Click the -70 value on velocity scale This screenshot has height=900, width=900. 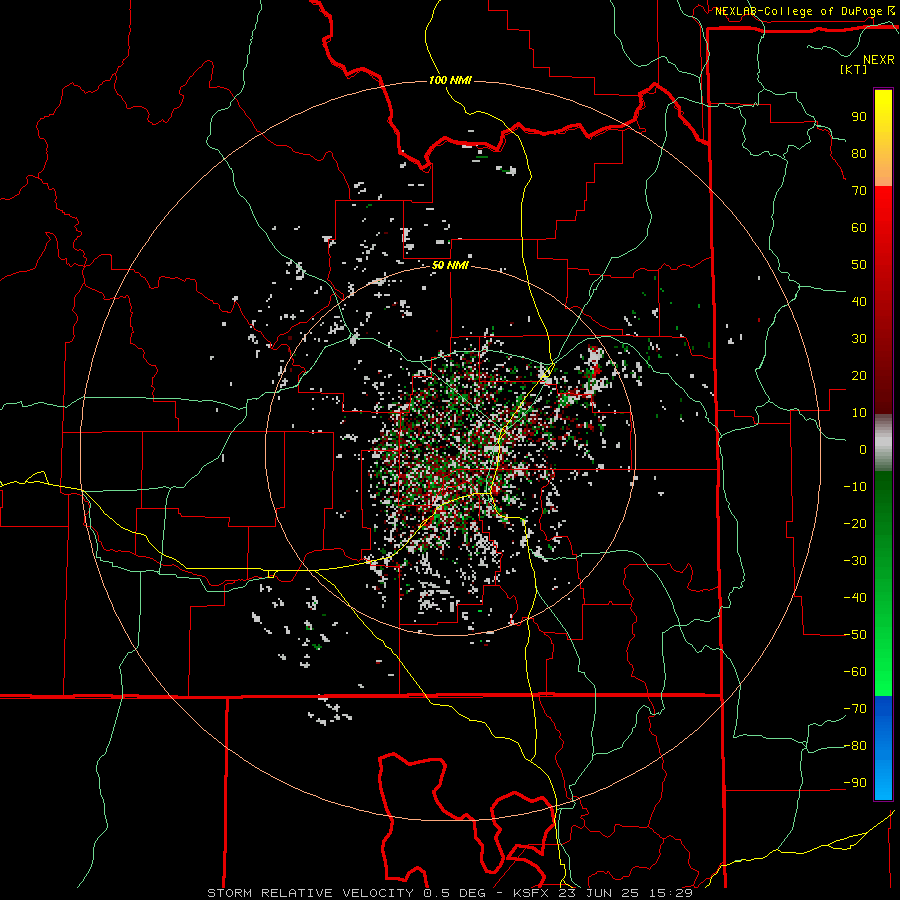855,709
